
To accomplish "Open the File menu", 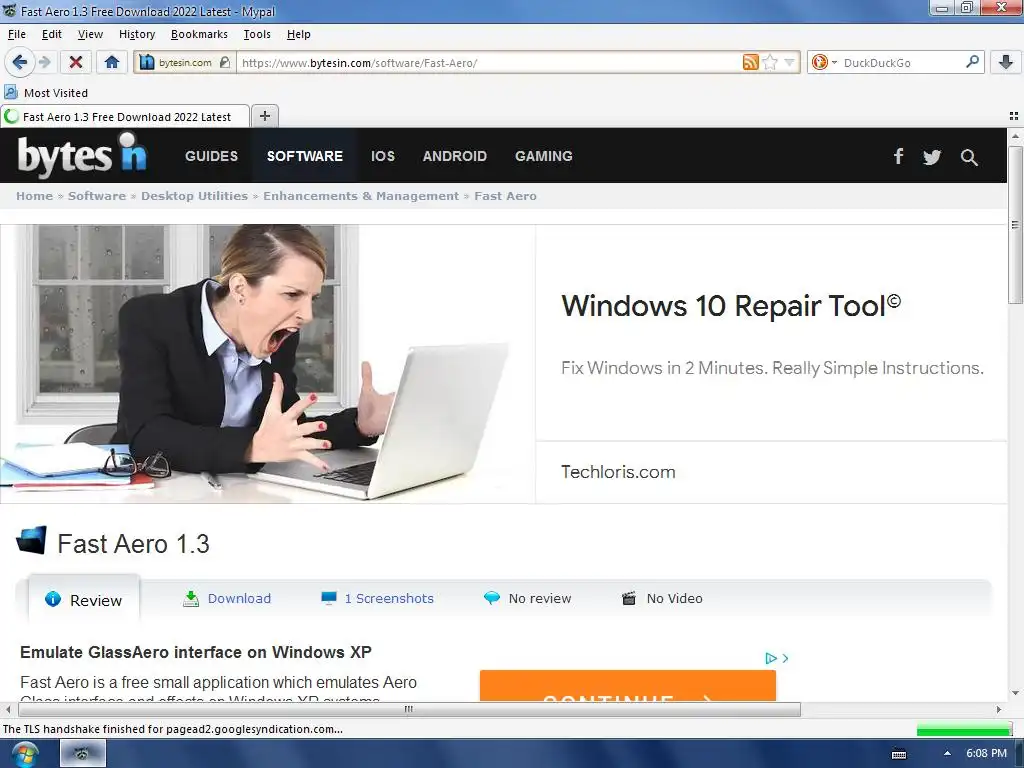I will tap(17, 34).
